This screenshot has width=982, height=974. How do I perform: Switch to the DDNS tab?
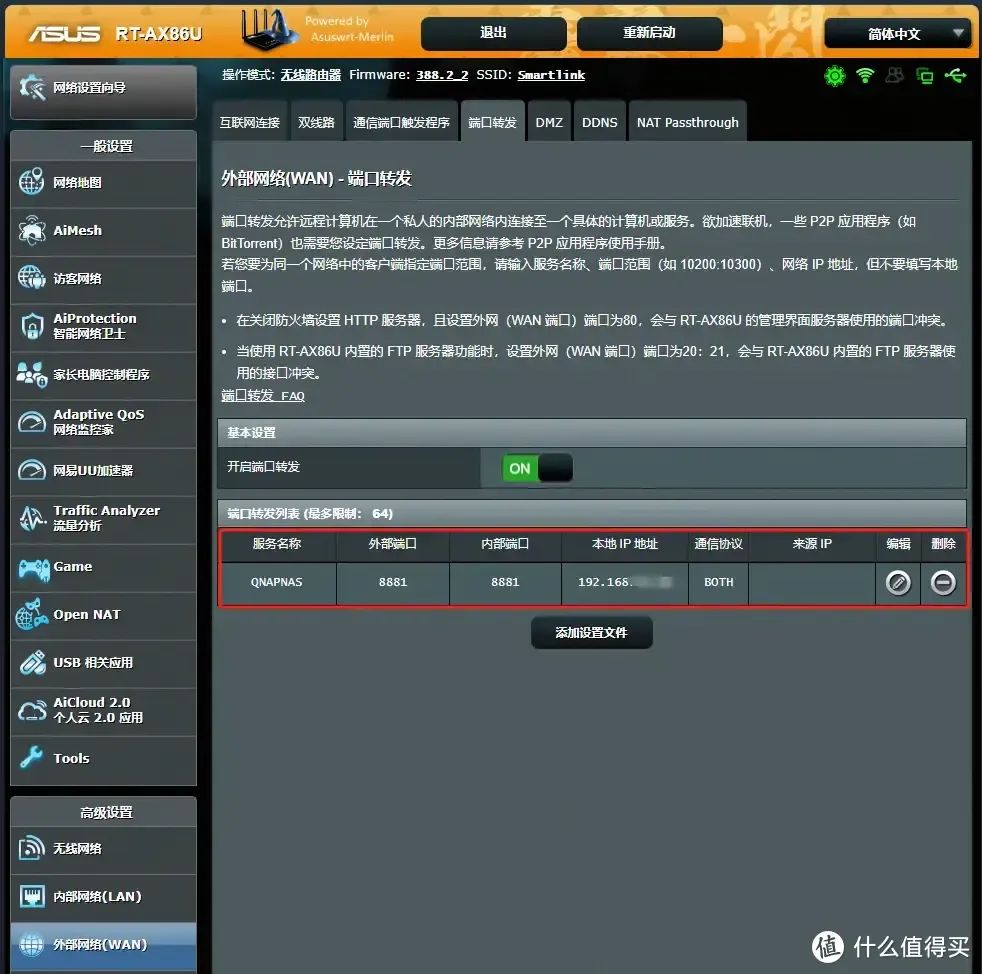[x=599, y=121]
